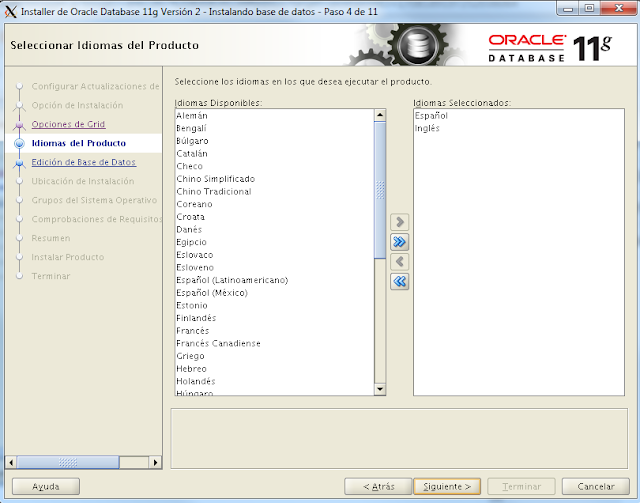This screenshot has height=503, width=640.
Task: Close the Oracle installer window
Action: coord(619,8)
